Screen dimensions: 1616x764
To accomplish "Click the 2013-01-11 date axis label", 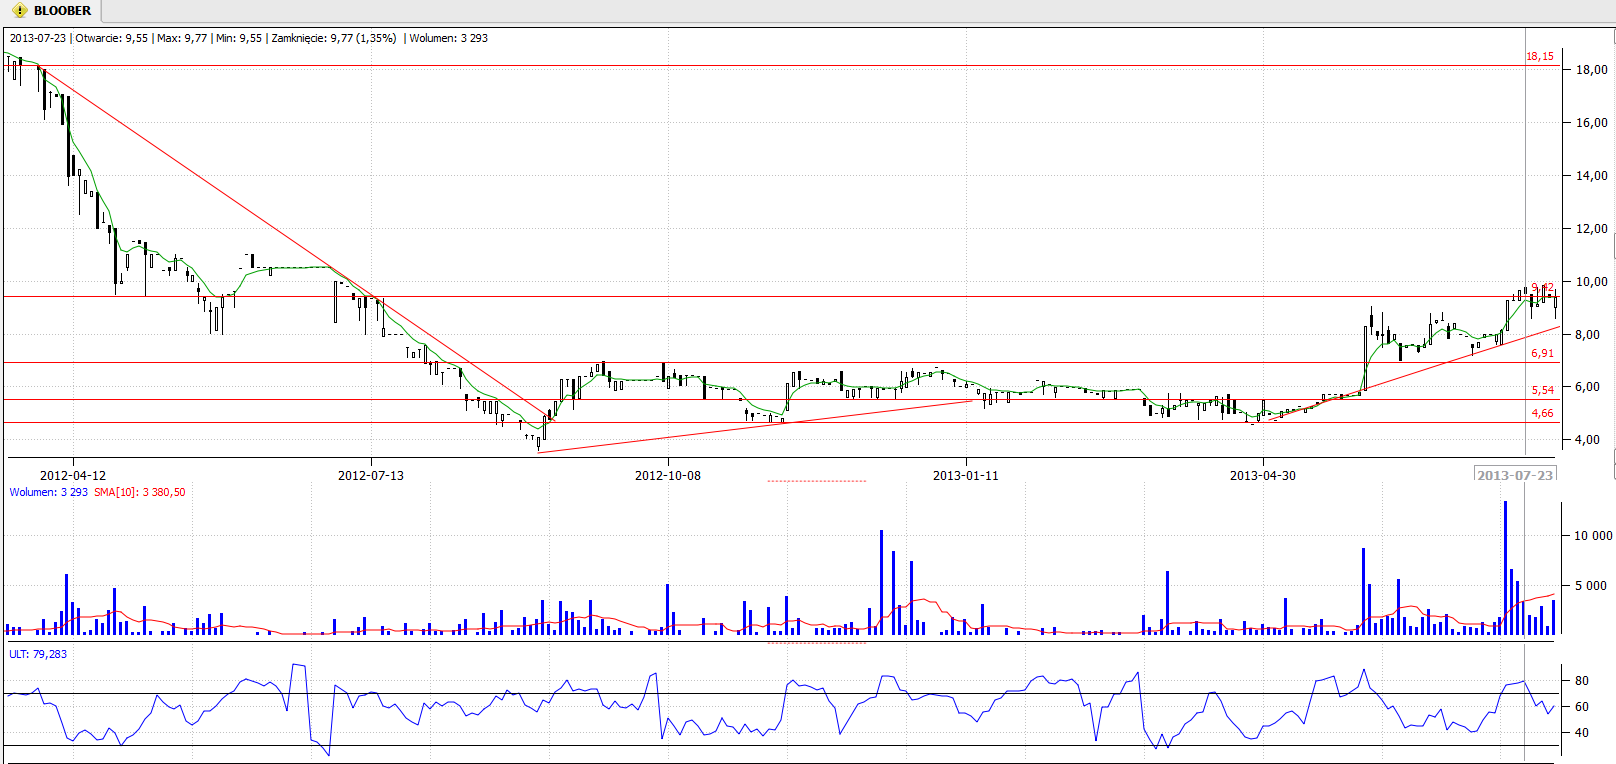I will (965, 475).
